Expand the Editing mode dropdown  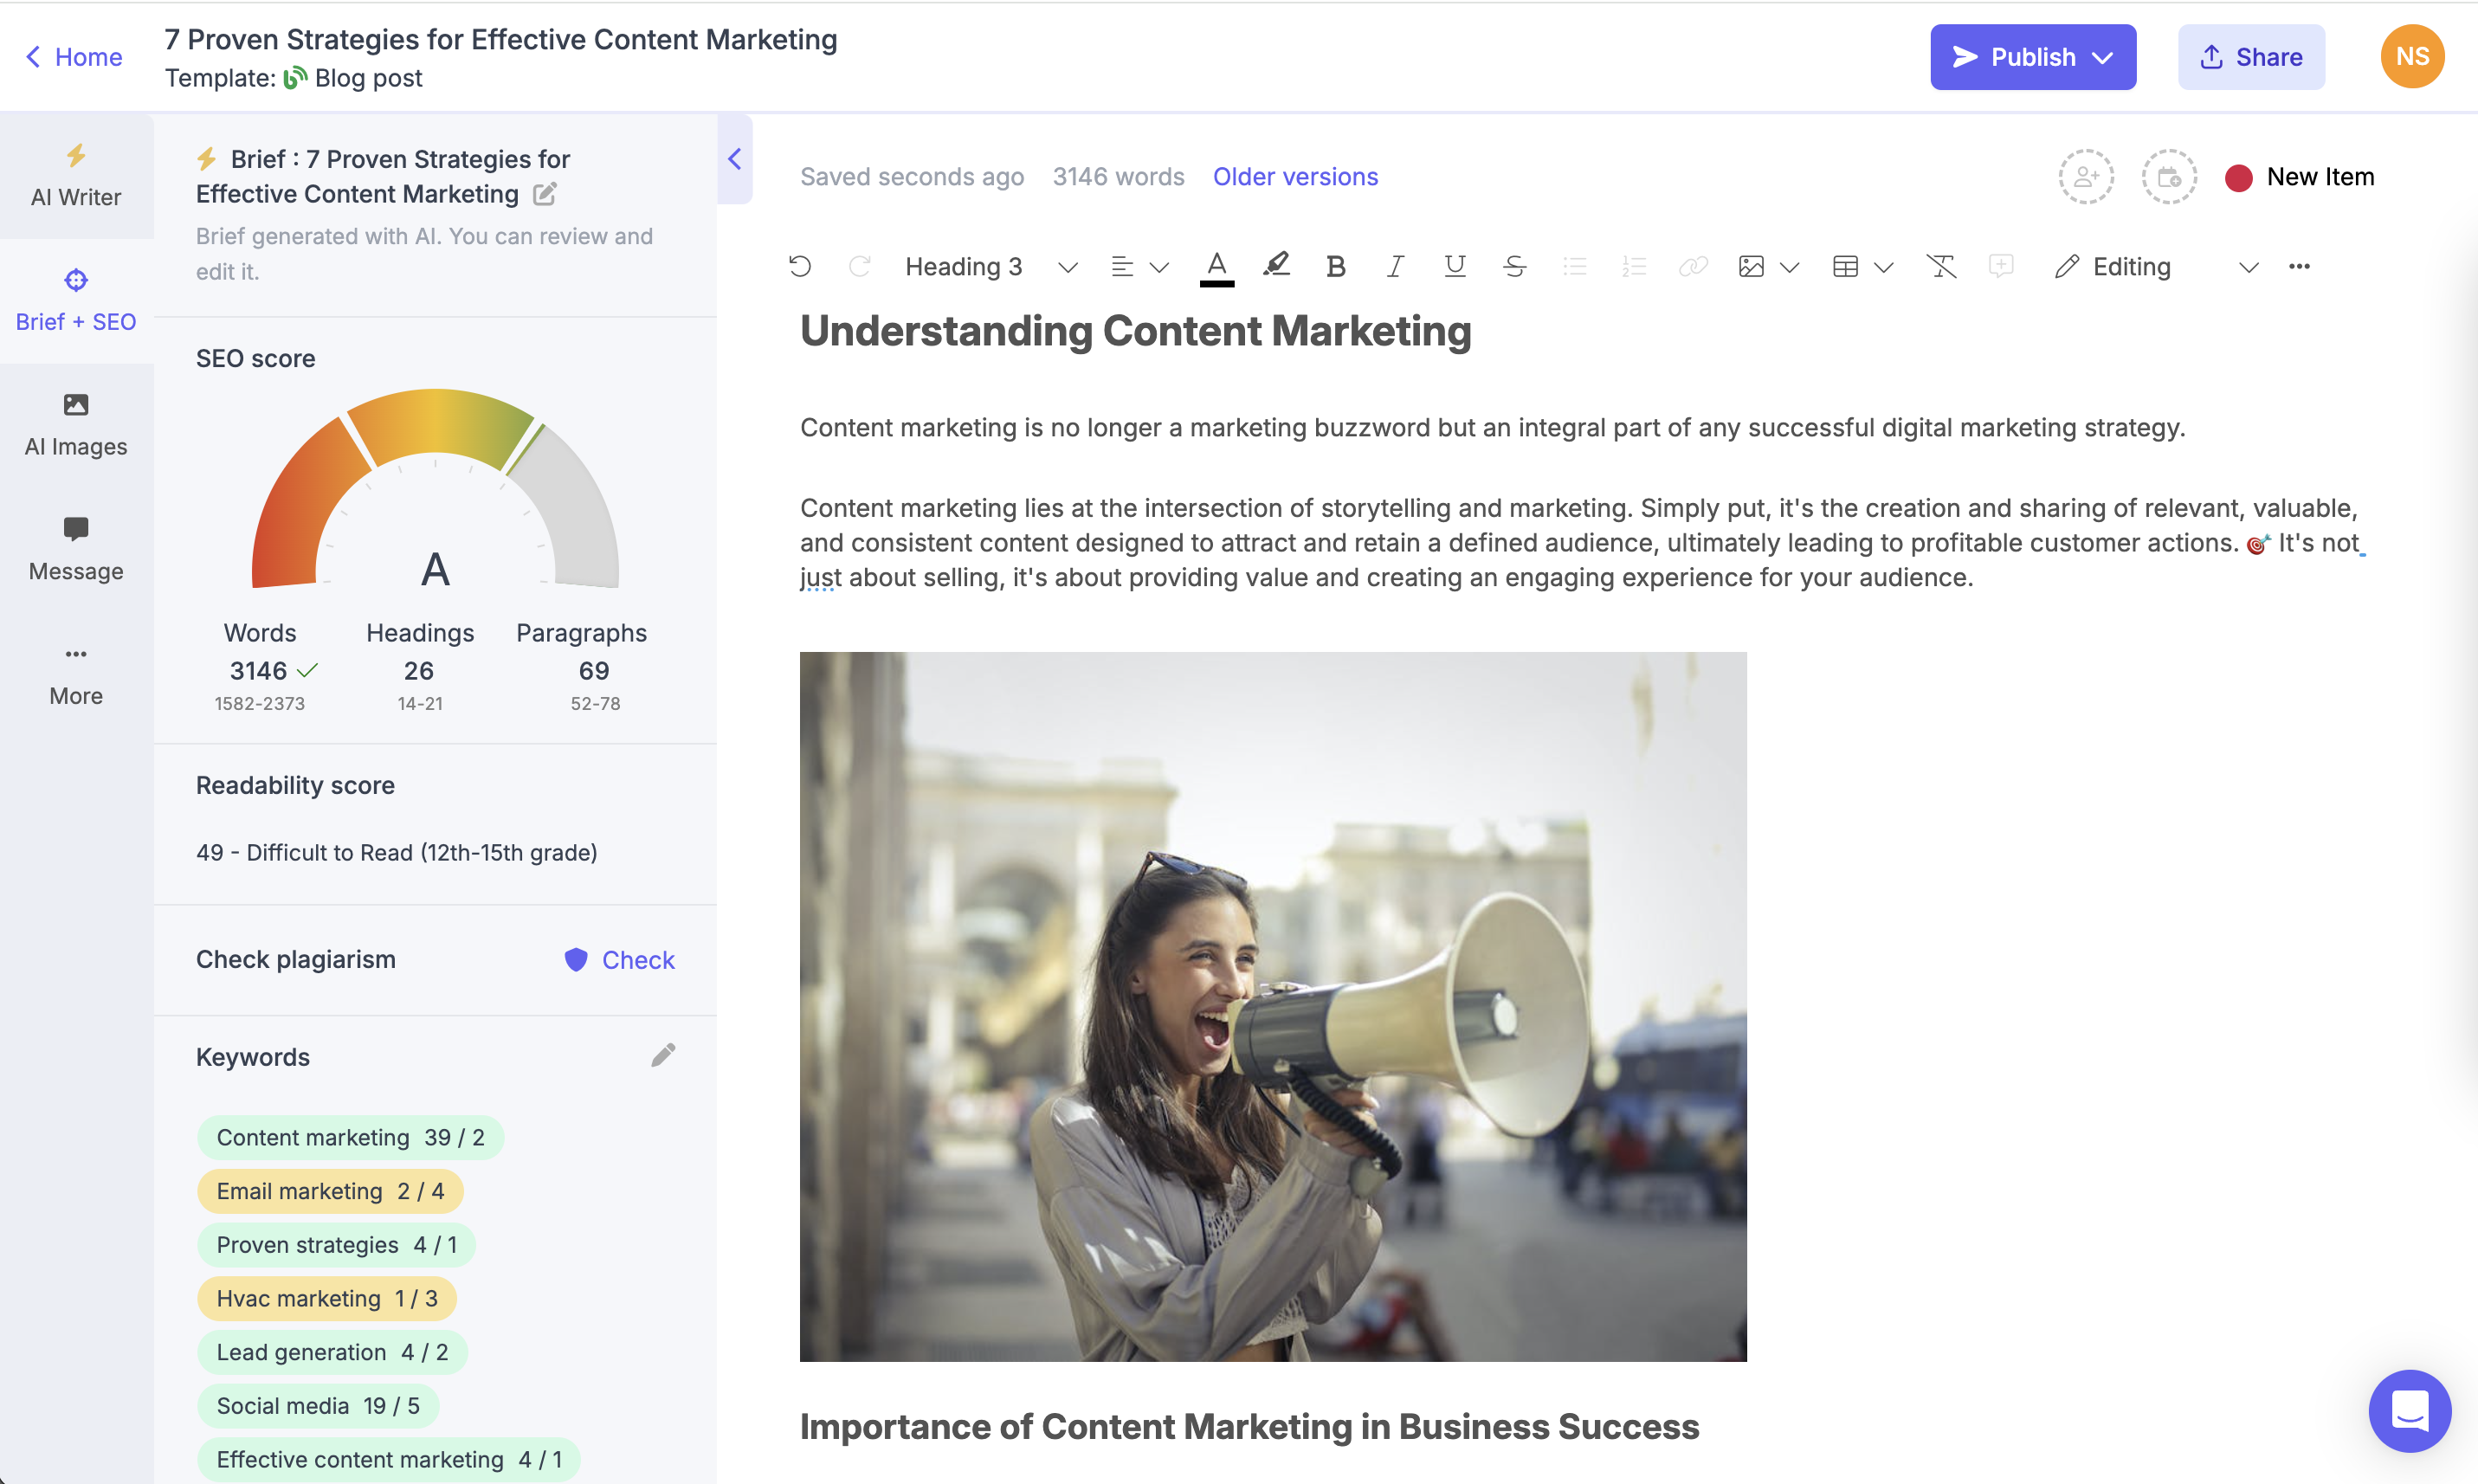click(2245, 267)
